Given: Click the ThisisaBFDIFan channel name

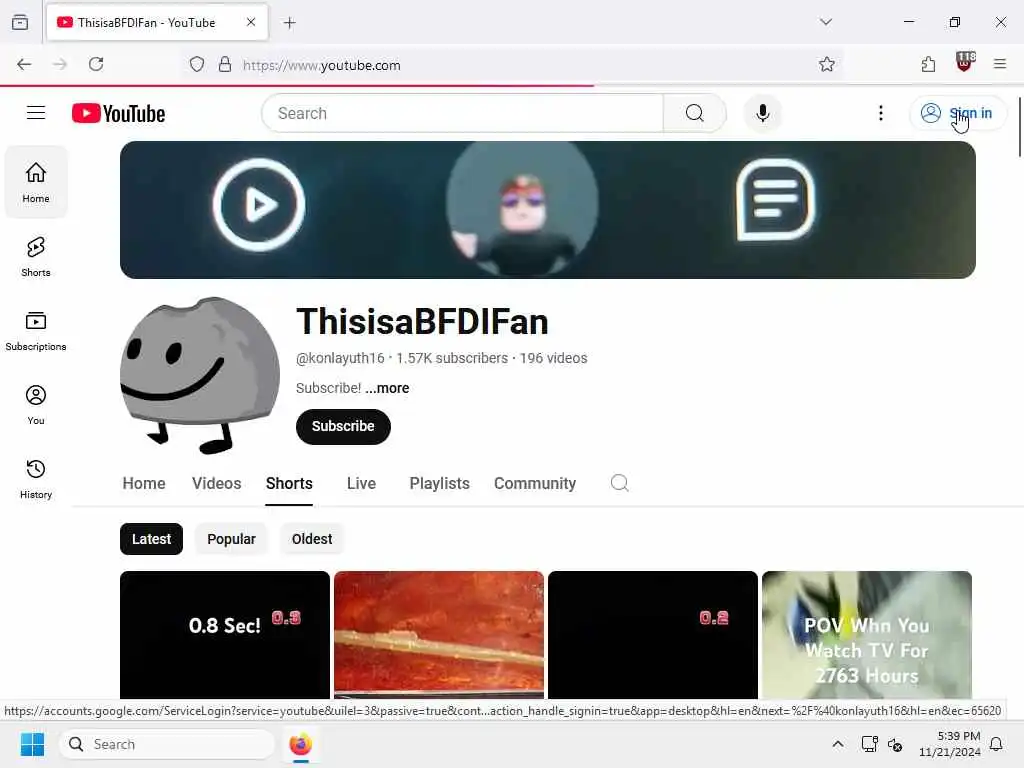Looking at the screenshot, I should pyautogui.click(x=422, y=321).
